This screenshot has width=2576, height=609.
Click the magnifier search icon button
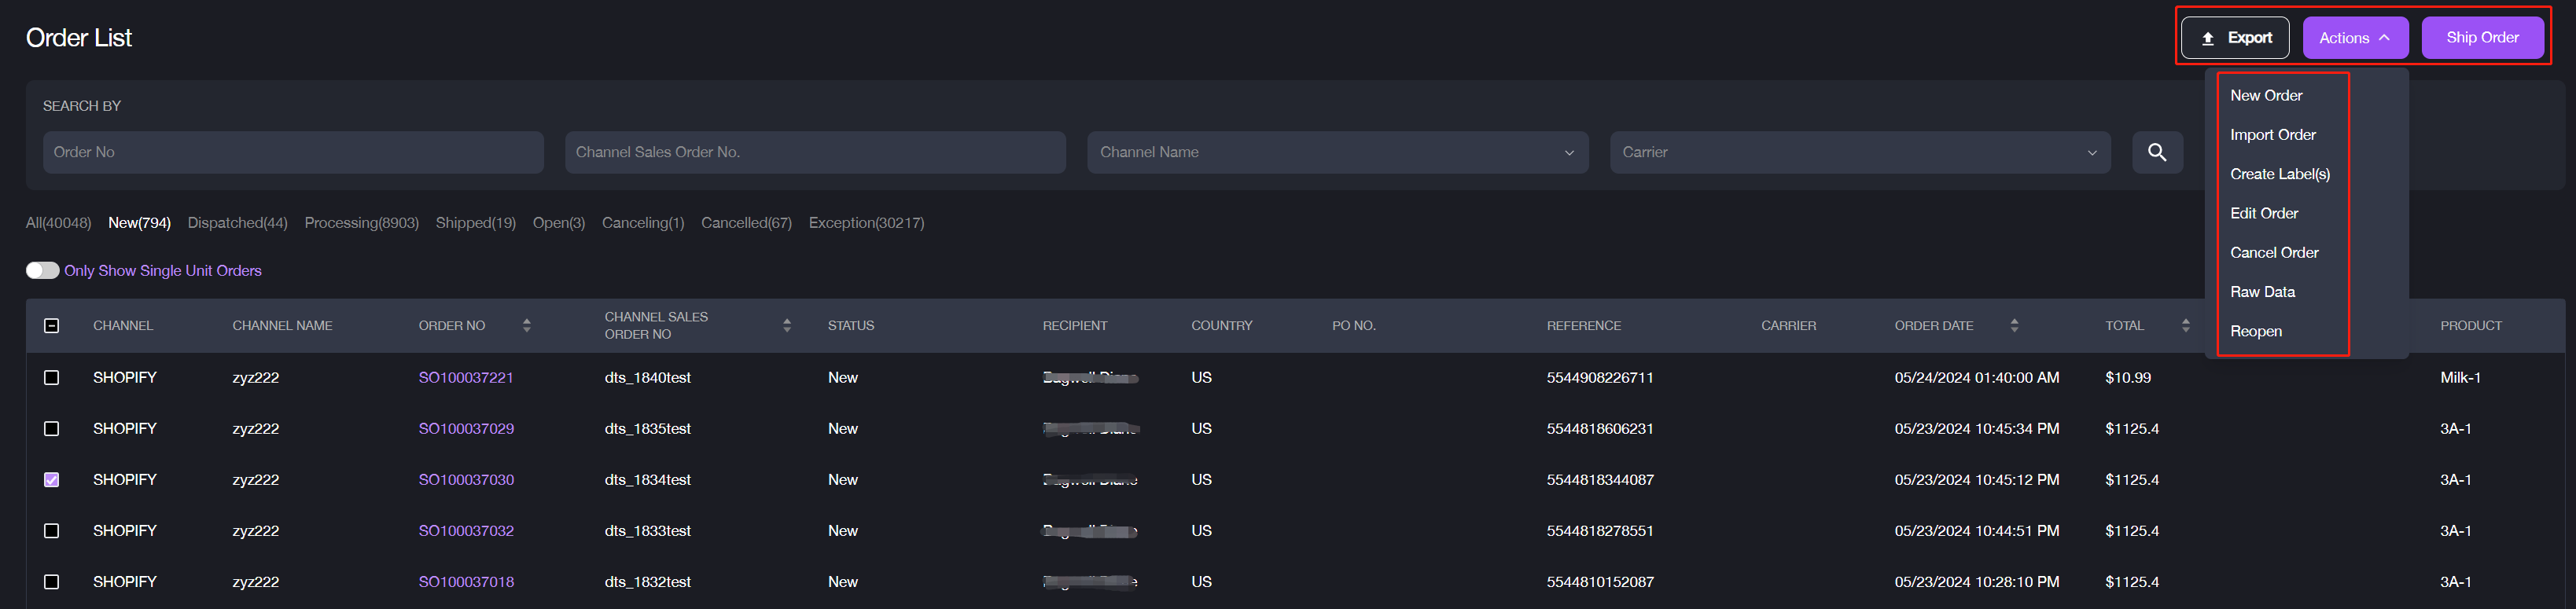(x=2157, y=152)
